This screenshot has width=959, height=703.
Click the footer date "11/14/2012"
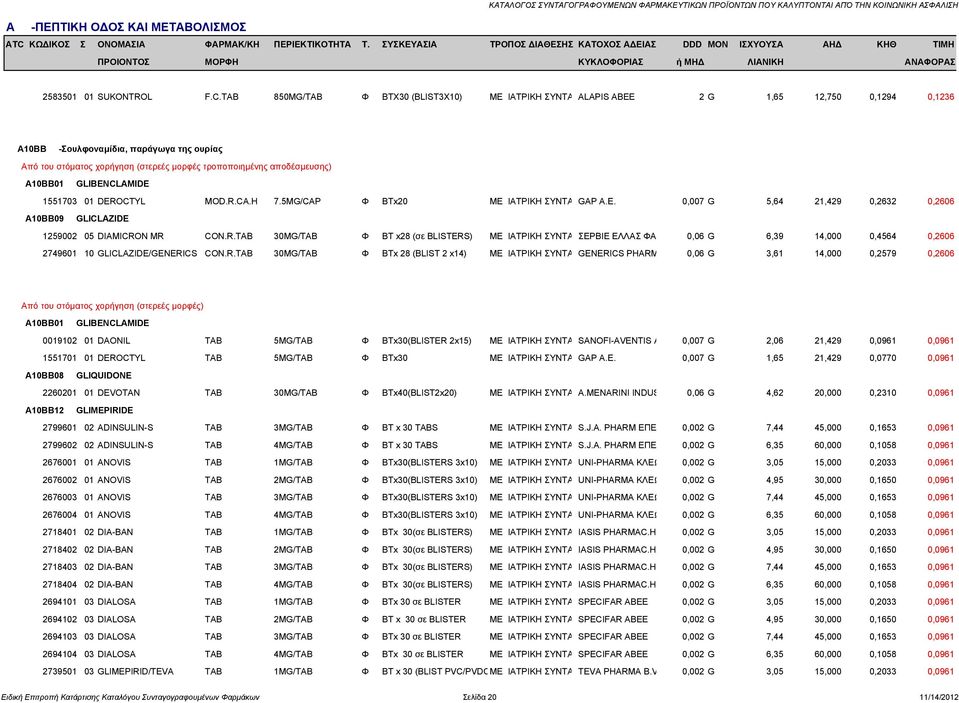pos(938,697)
